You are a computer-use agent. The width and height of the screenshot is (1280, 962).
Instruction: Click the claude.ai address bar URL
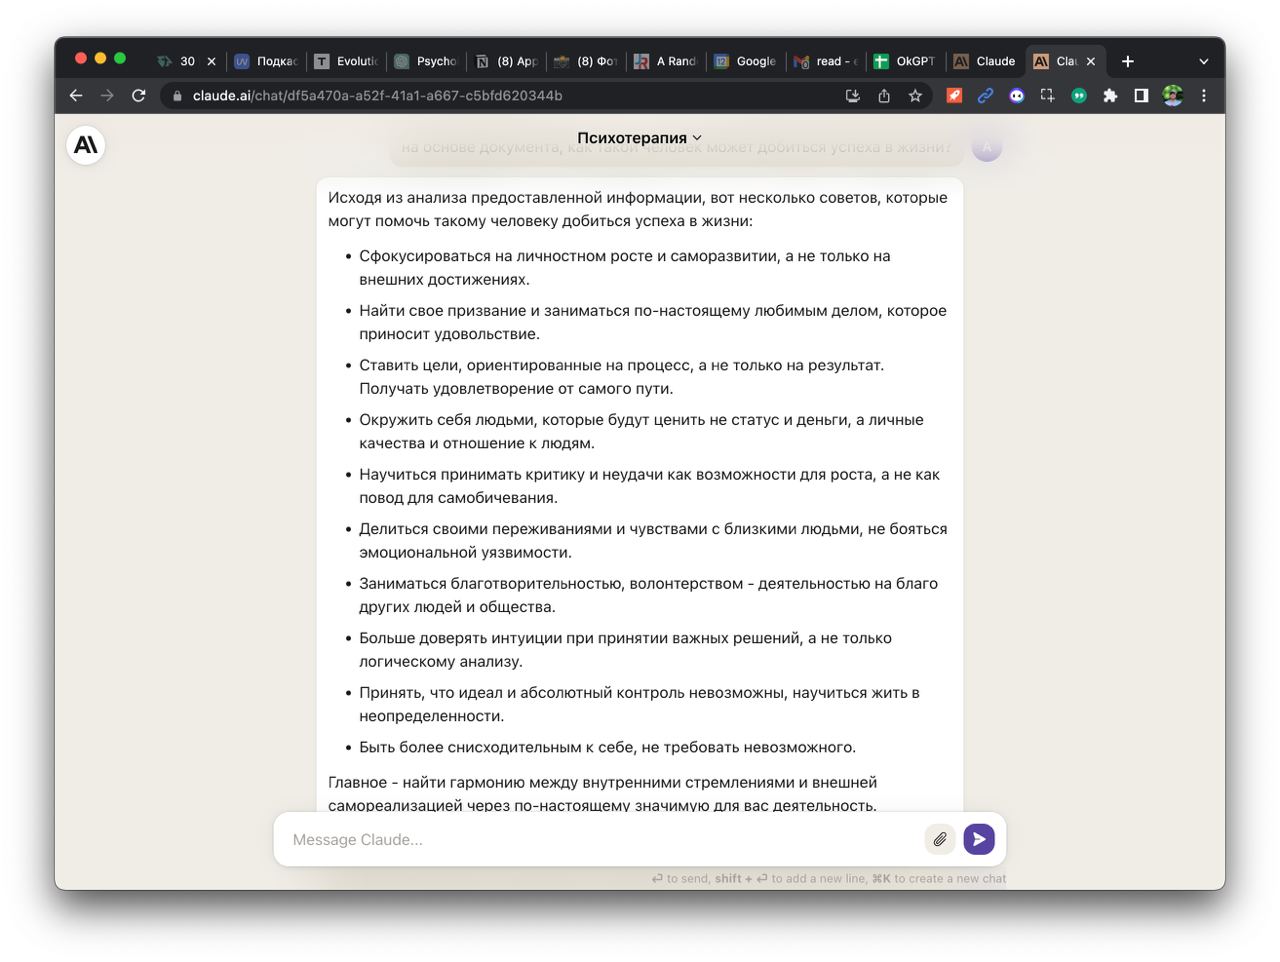coord(377,96)
